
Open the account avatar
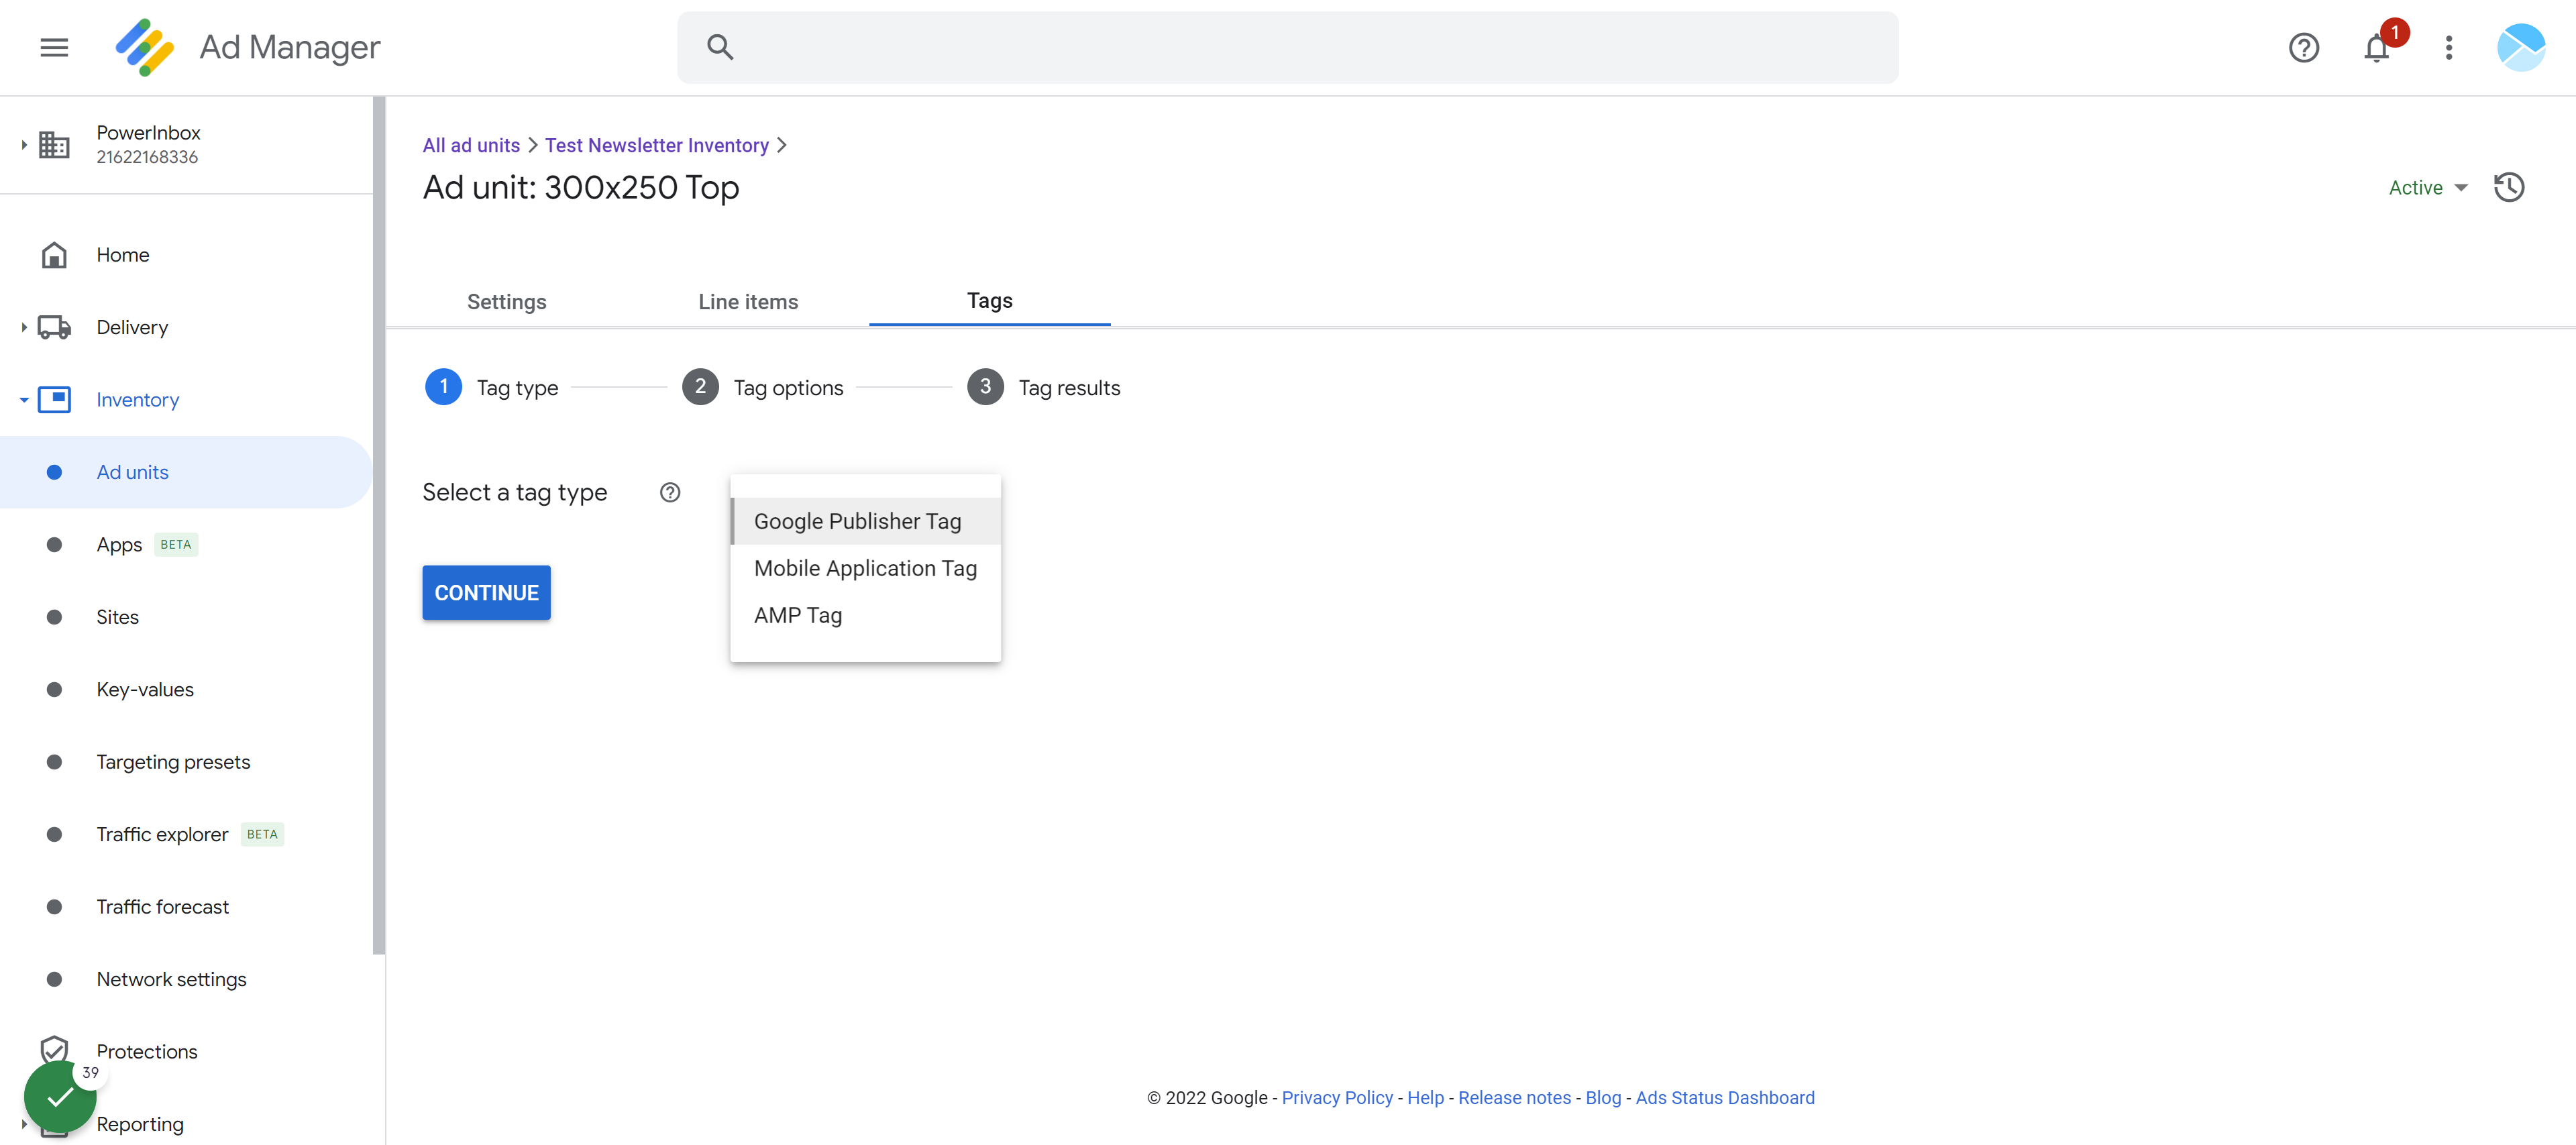click(x=2520, y=47)
